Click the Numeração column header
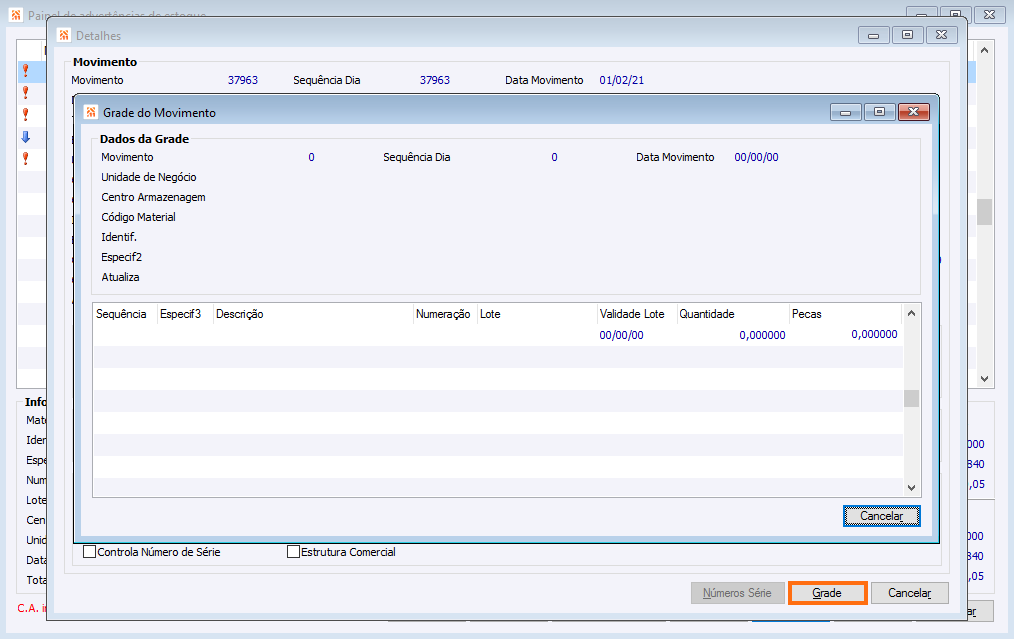 445,314
